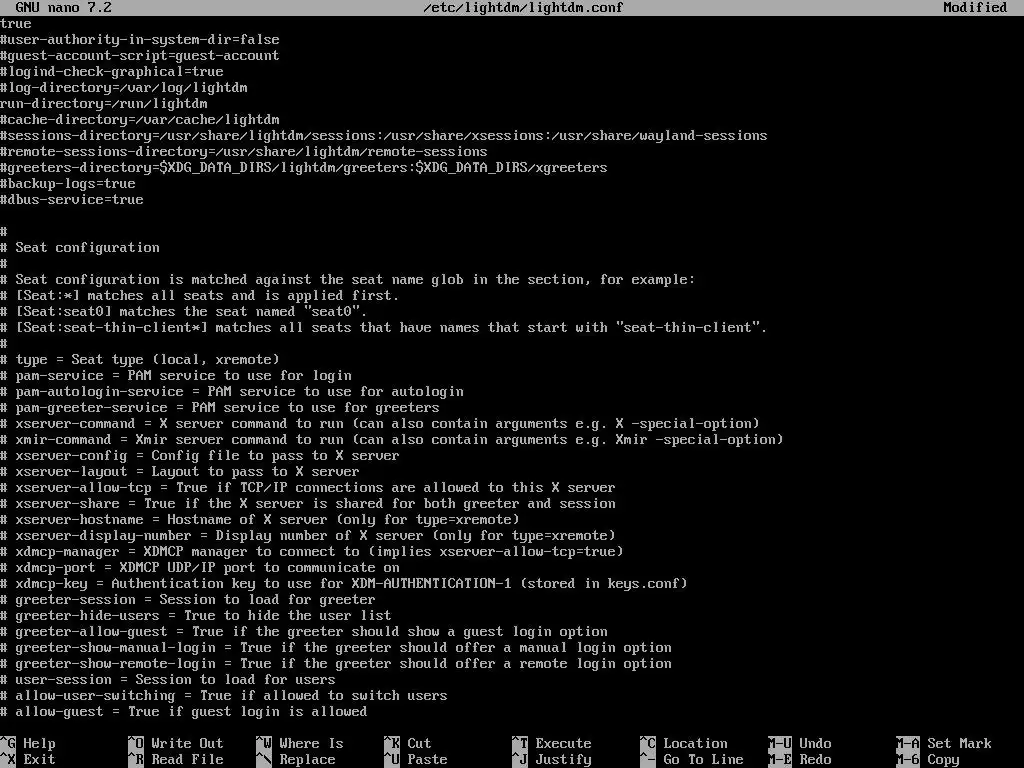This screenshot has width=1024, height=768.
Task: Click the 'xserver-layout = Layout to pass' line
Action: [180, 472]
